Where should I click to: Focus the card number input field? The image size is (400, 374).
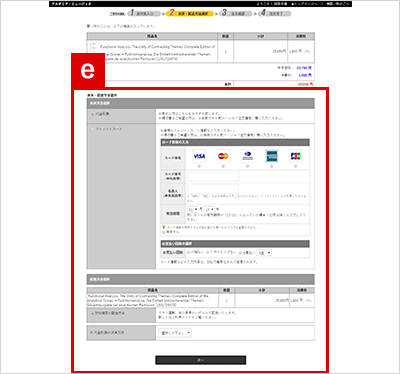click(213, 176)
